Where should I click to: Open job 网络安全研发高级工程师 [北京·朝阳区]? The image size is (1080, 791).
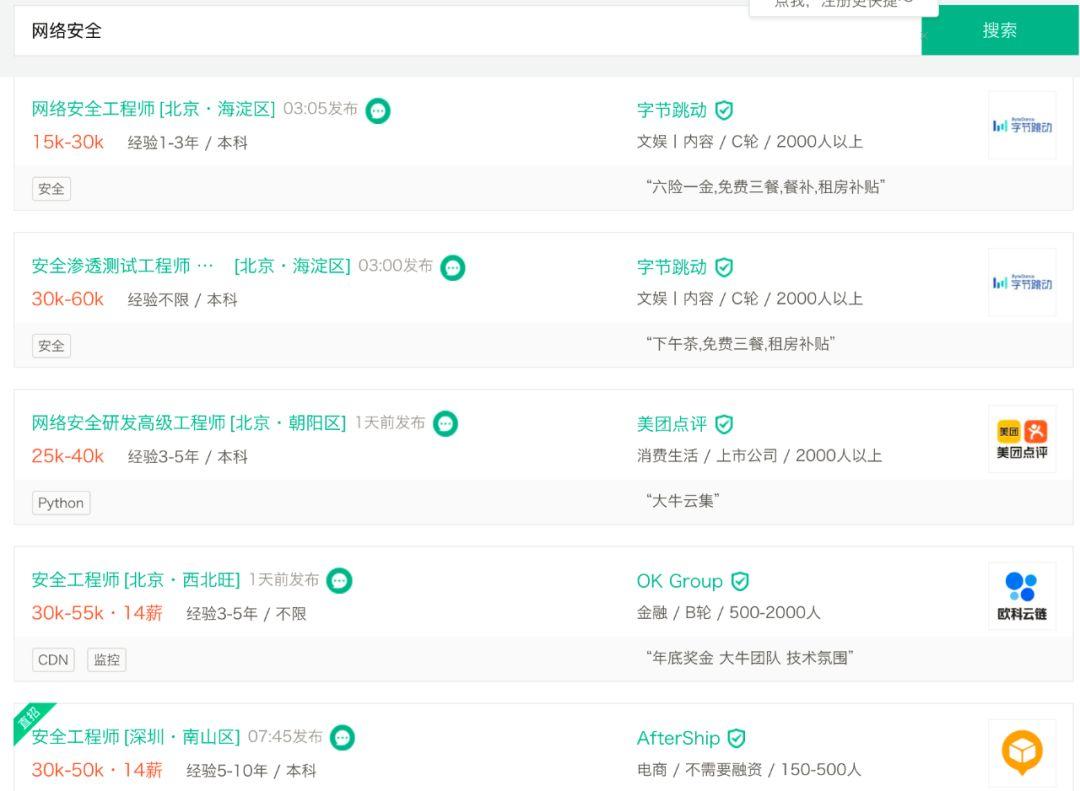(189, 423)
